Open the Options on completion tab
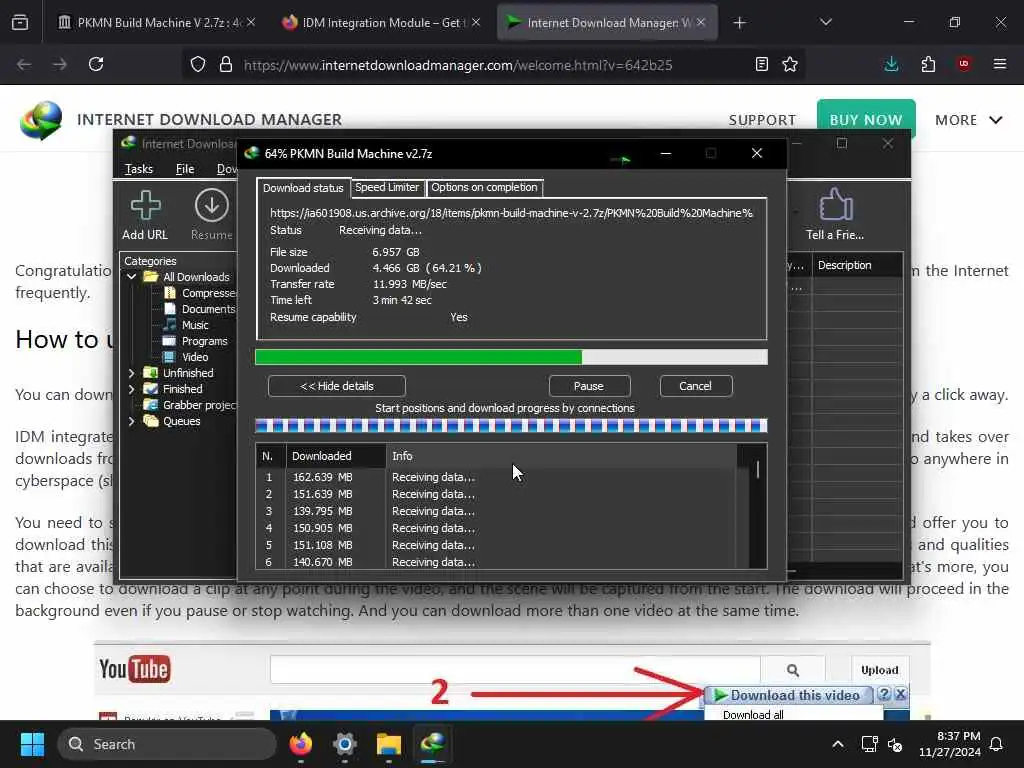 tap(484, 187)
